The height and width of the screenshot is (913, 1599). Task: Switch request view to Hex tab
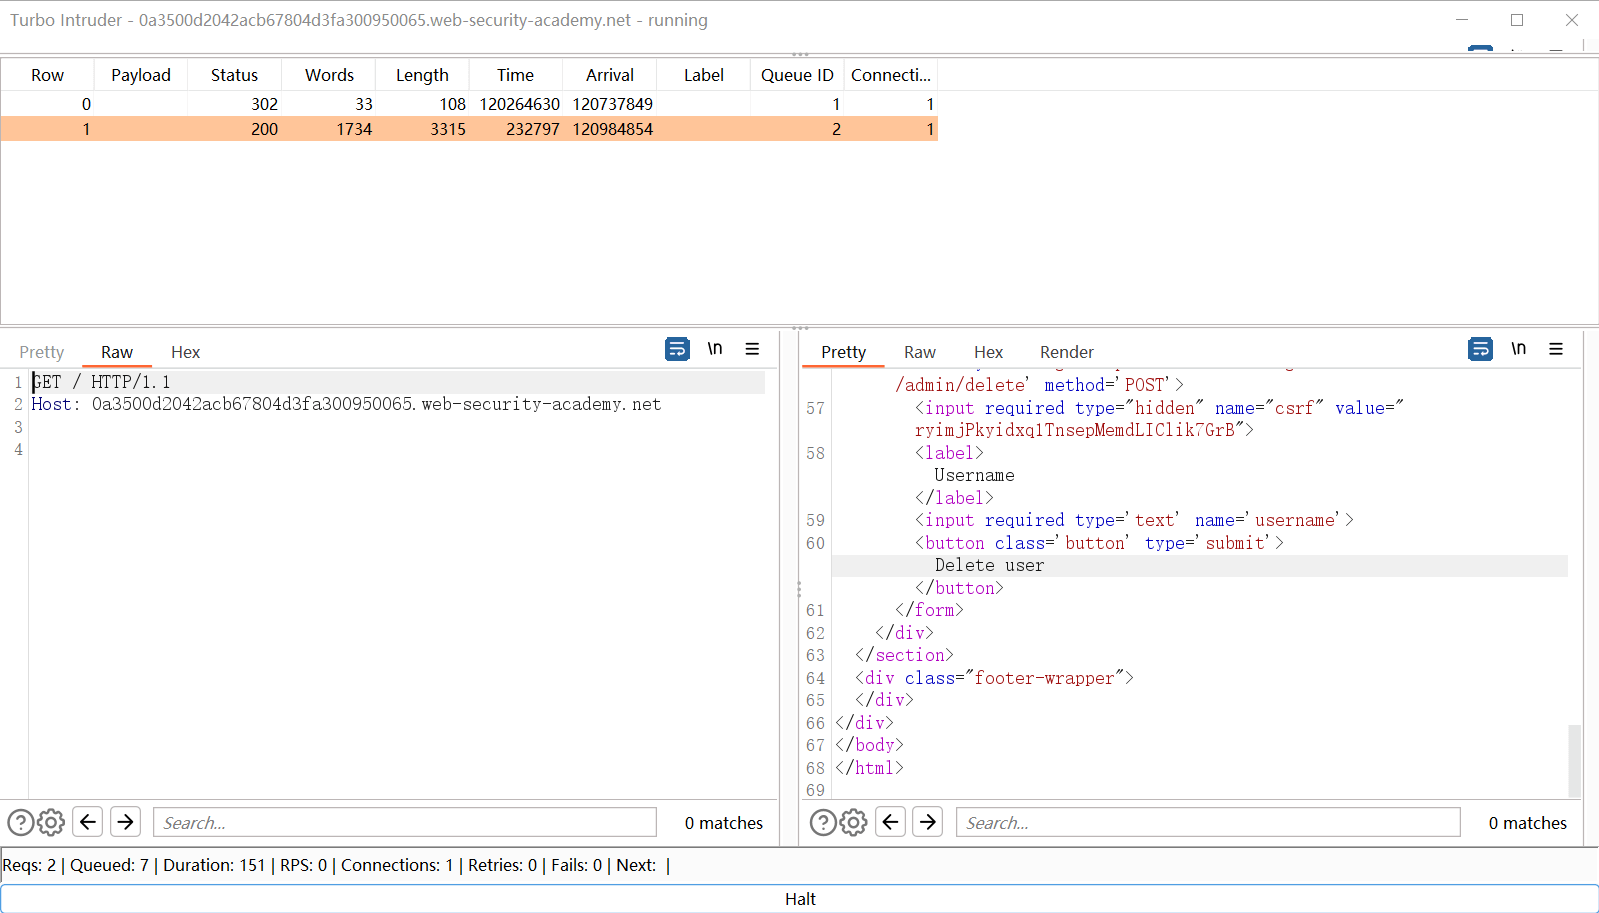click(x=185, y=352)
